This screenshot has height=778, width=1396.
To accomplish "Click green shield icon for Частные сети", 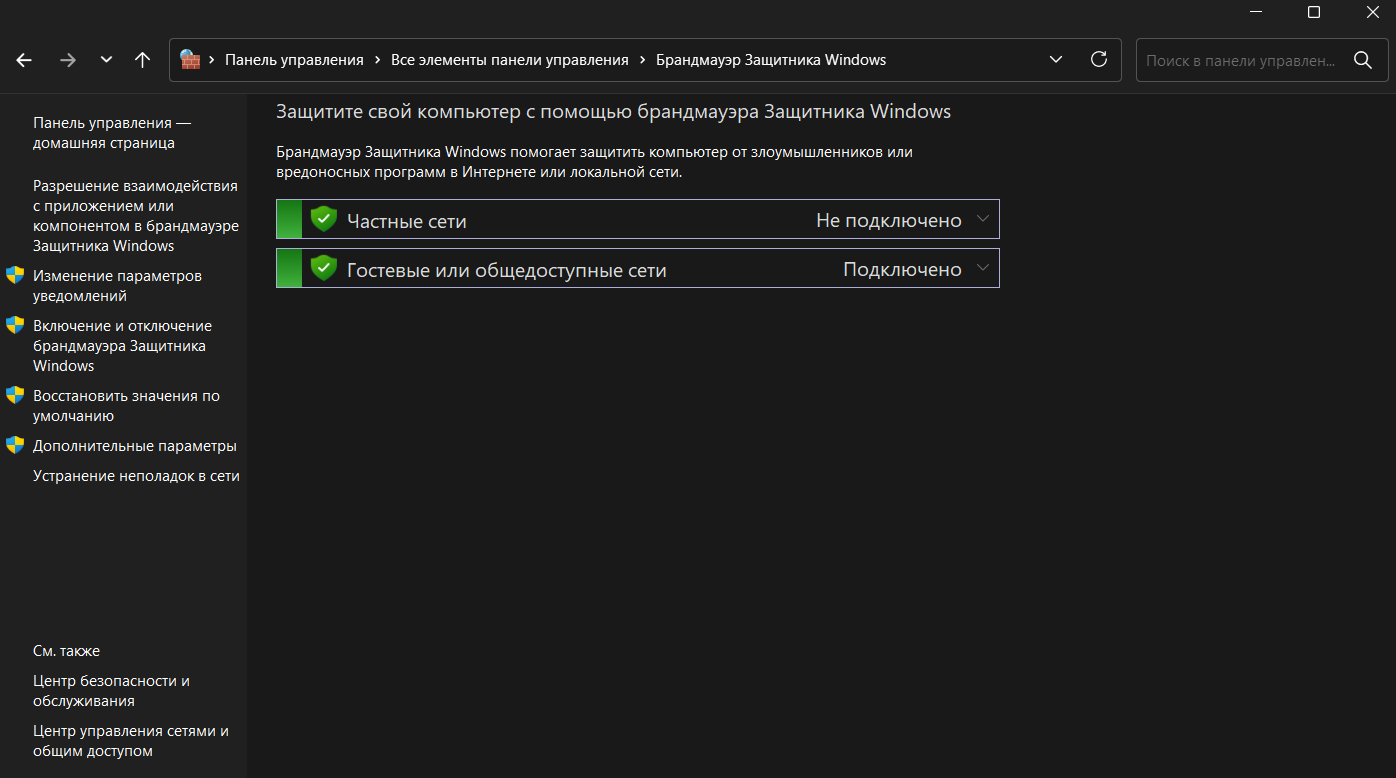I will [x=323, y=219].
